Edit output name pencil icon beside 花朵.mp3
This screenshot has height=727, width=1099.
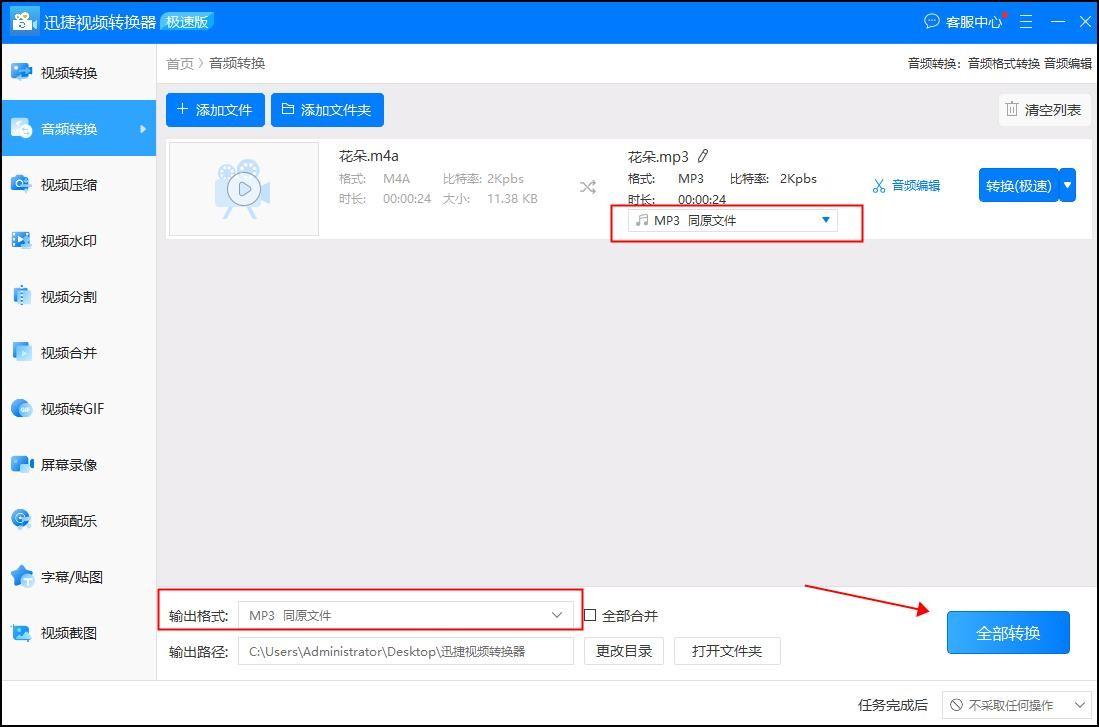coord(703,156)
